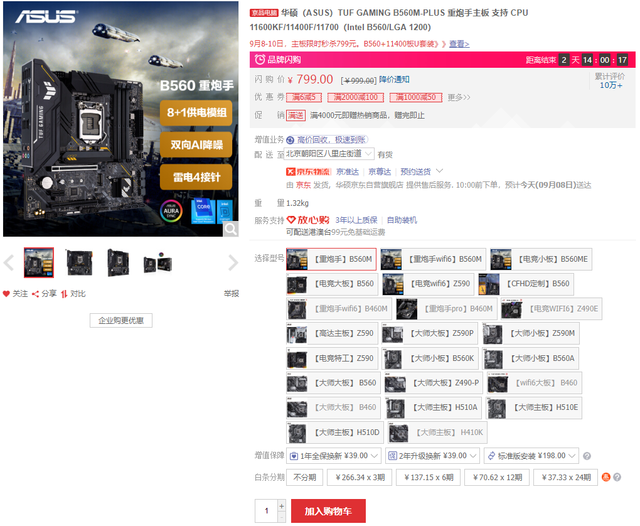Select the first boxed motherboard thumbnail
The width and height of the screenshot is (640, 526).
(39, 262)
